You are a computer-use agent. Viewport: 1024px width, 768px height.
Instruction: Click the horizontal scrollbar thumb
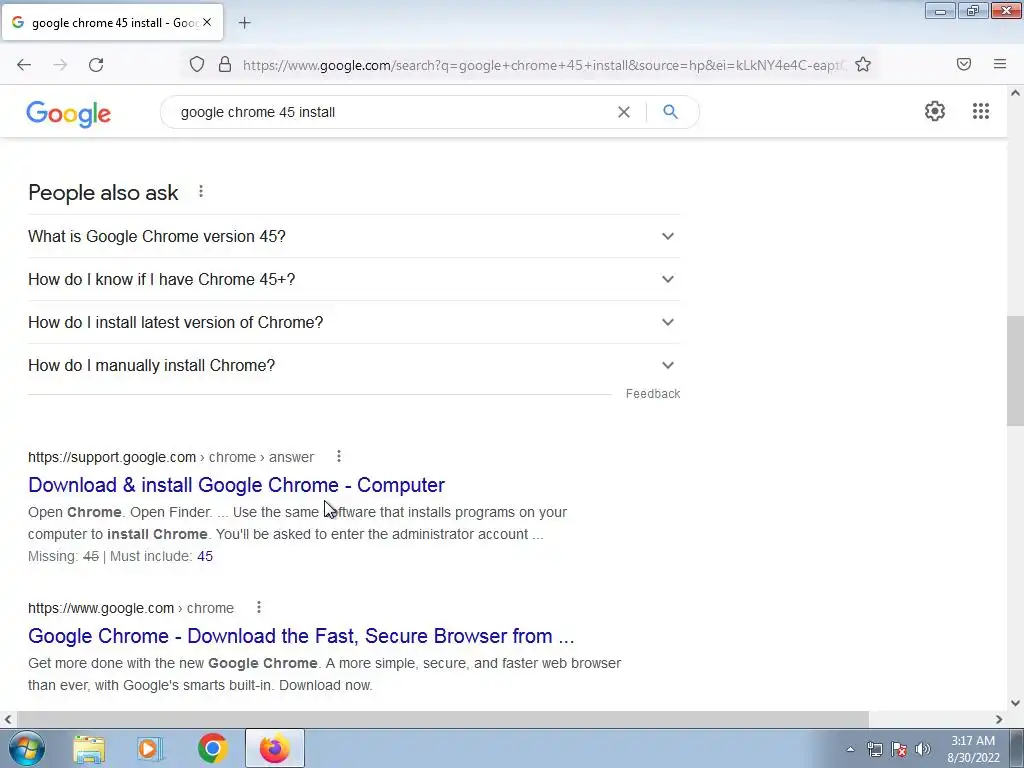click(x=442, y=719)
